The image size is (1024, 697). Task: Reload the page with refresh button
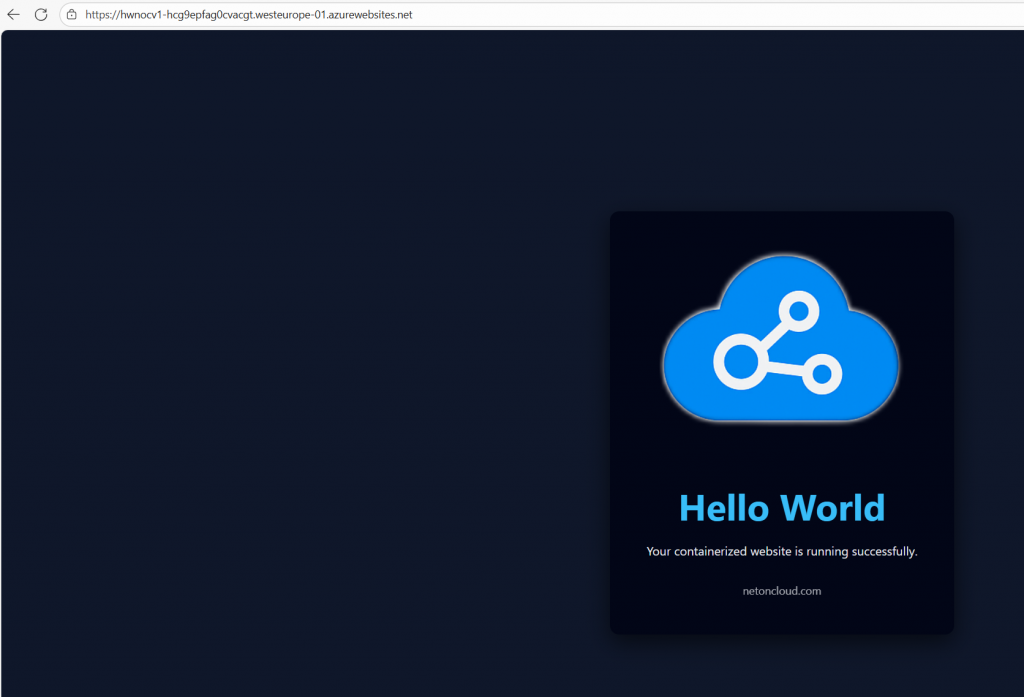[41, 15]
